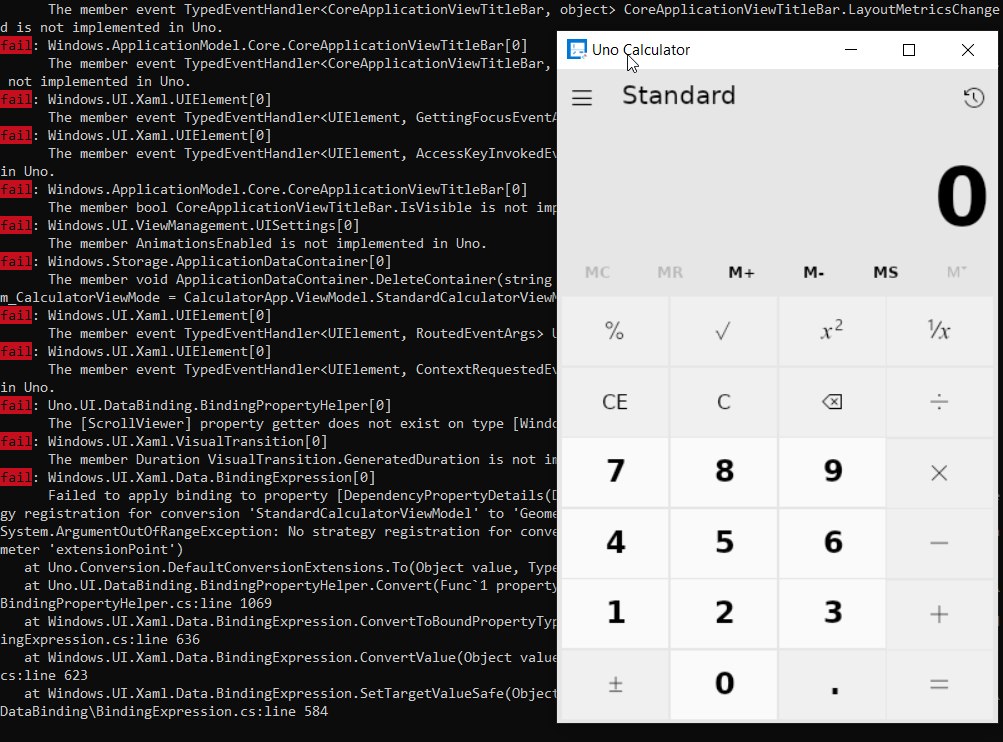
Task: Click the MS memory store button
Action: pyautogui.click(x=886, y=272)
